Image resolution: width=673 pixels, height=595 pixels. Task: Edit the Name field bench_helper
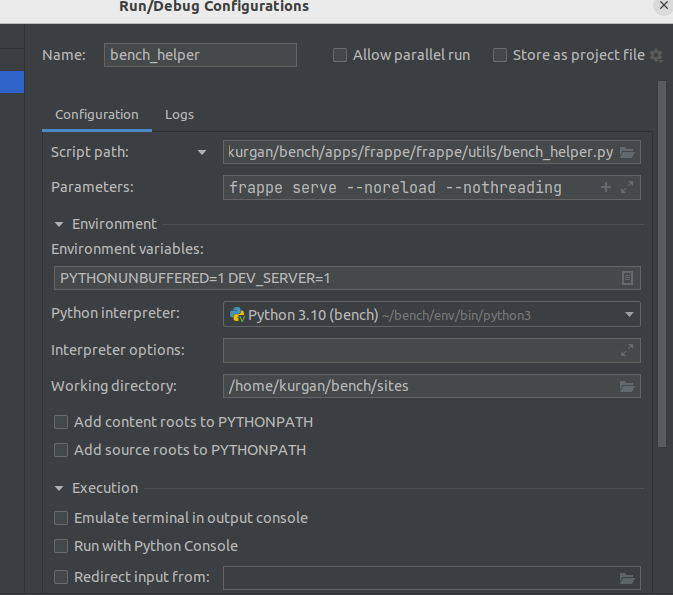pos(200,55)
